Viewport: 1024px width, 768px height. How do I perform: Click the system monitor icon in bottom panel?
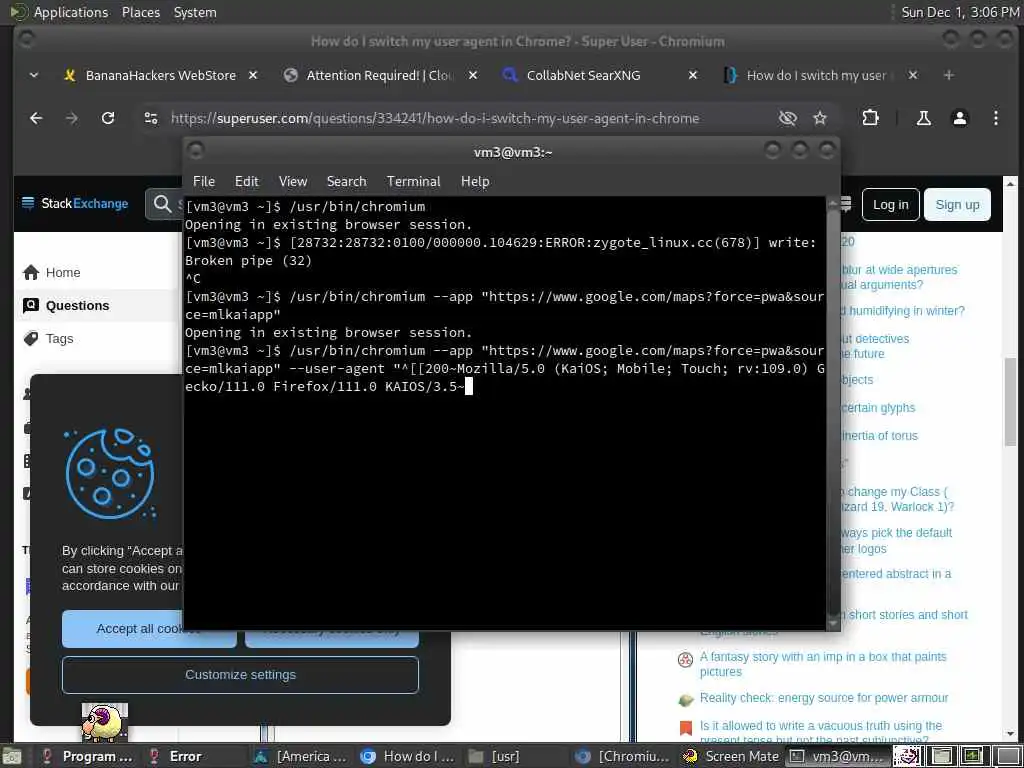972,756
